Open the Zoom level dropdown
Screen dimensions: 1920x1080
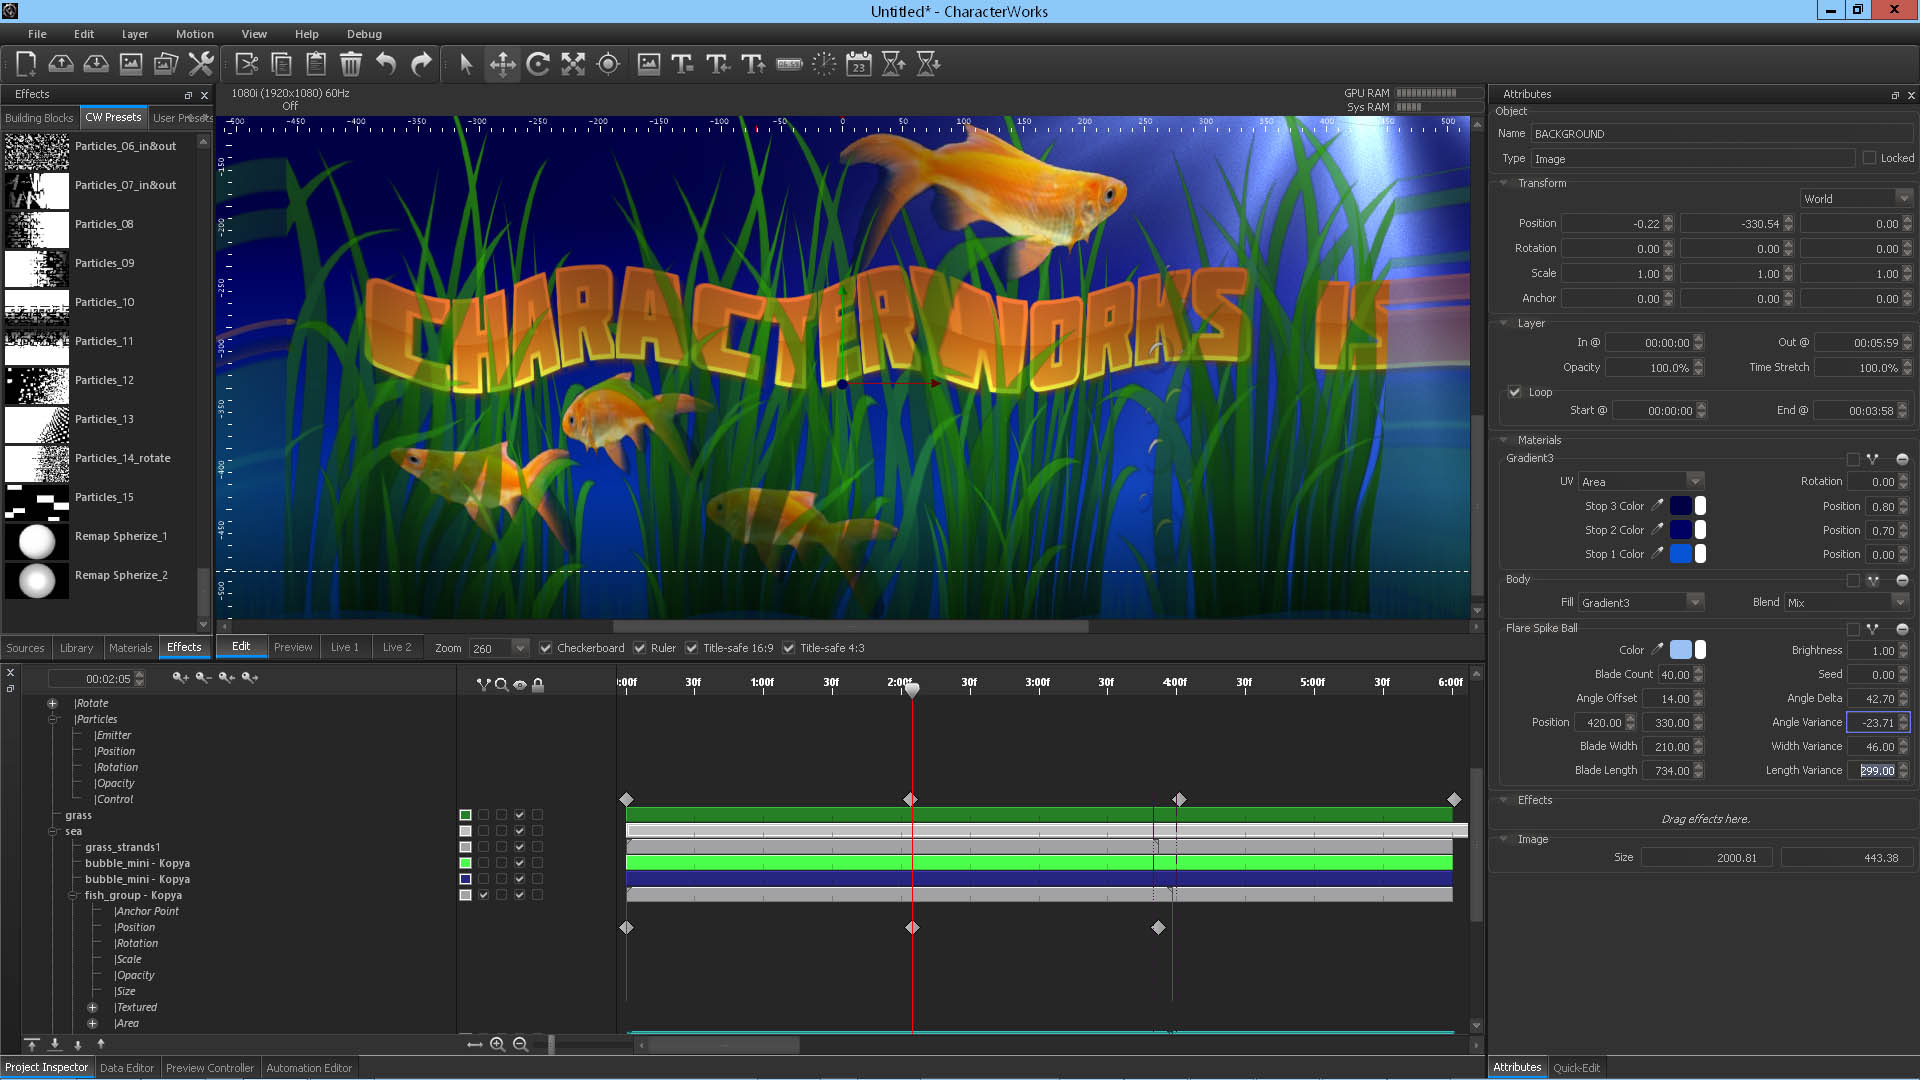(x=520, y=648)
